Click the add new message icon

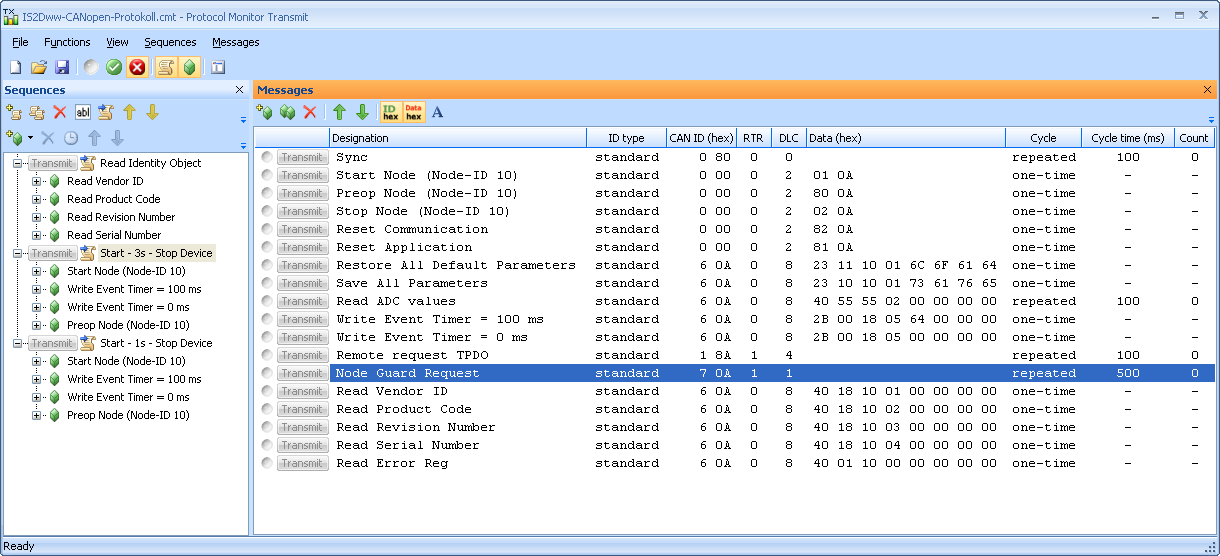265,112
